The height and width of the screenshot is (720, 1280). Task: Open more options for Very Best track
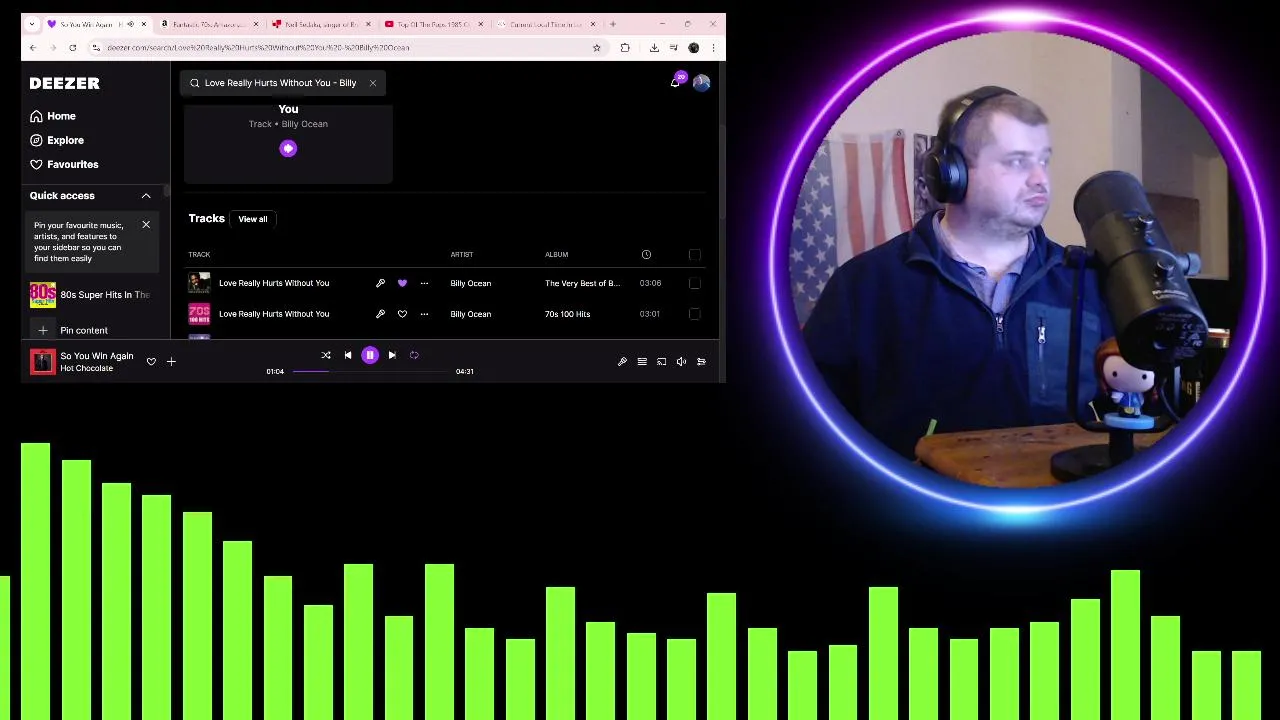424,283
